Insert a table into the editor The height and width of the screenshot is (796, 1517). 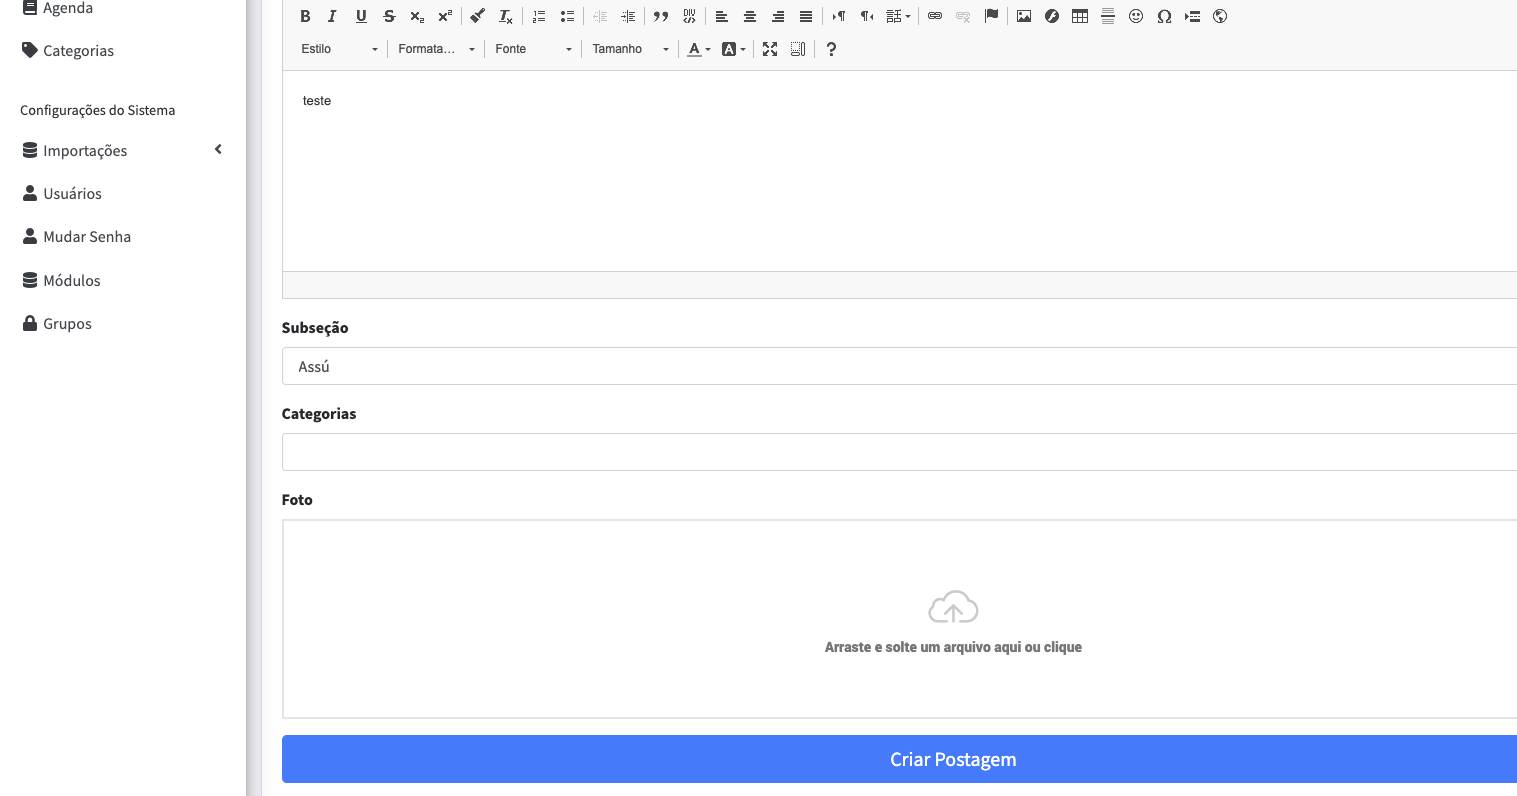click(x=1080, y=16)
